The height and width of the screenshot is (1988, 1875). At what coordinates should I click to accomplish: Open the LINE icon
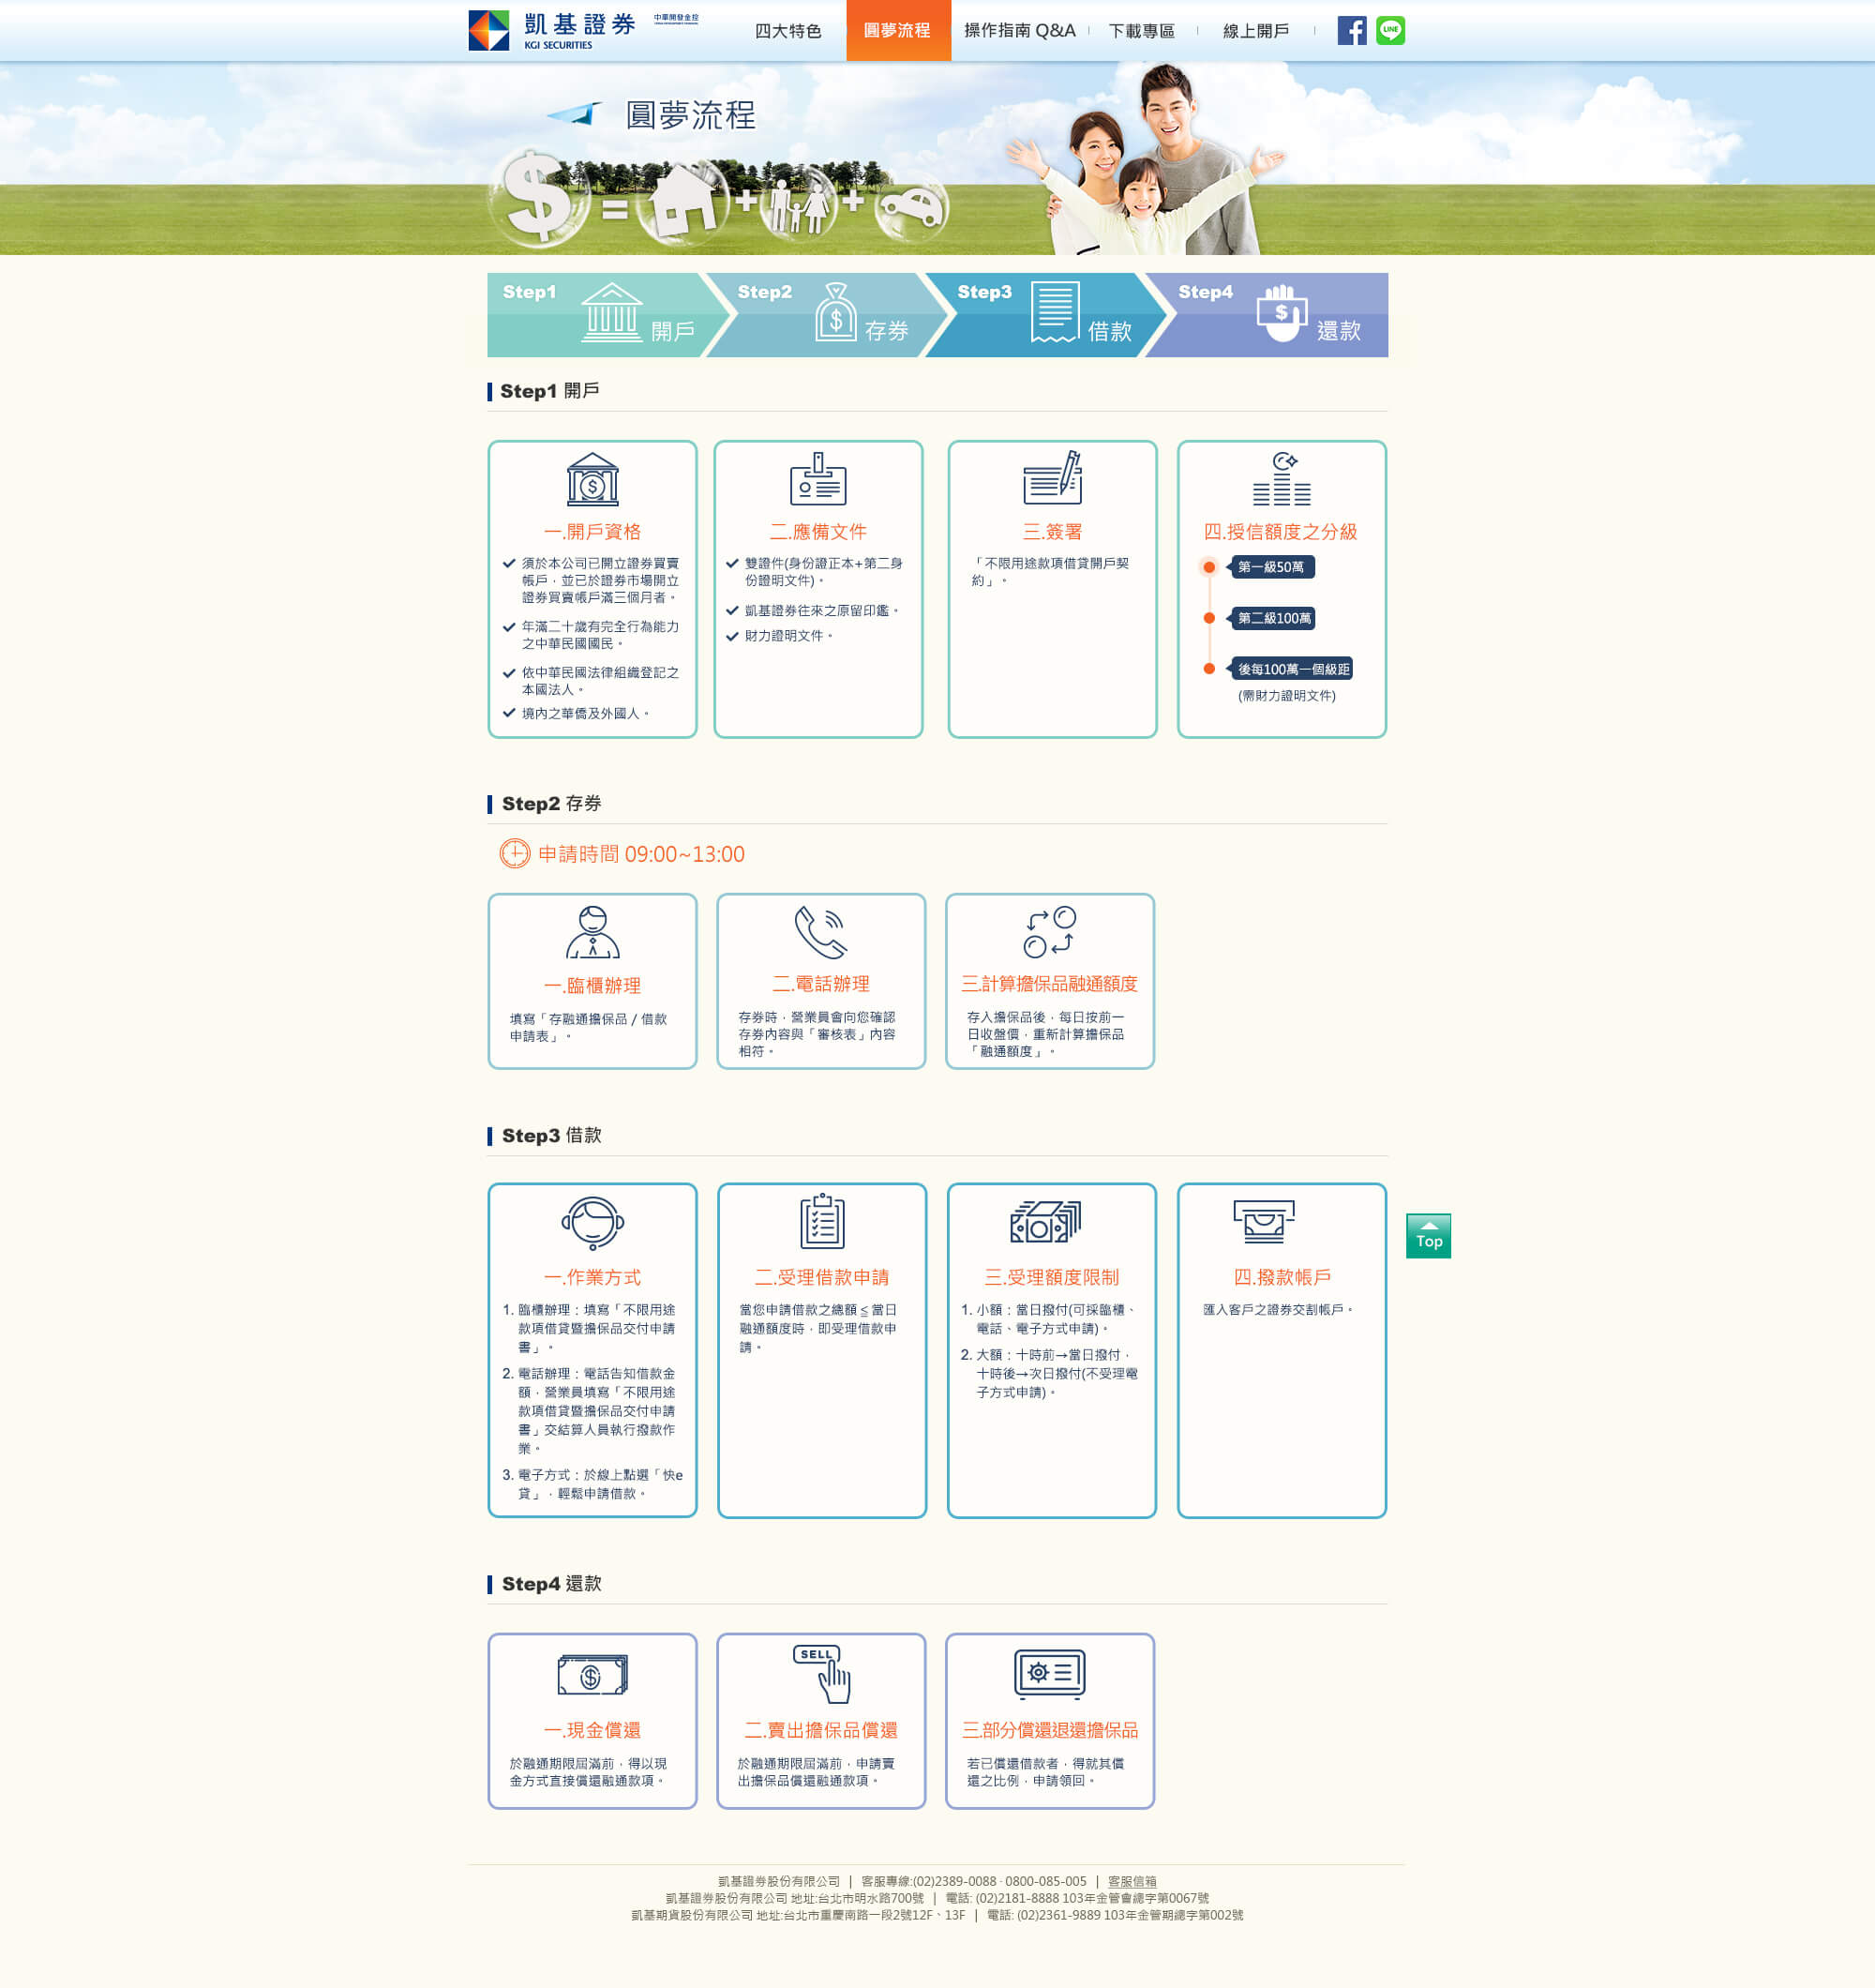pos(1390,31)
